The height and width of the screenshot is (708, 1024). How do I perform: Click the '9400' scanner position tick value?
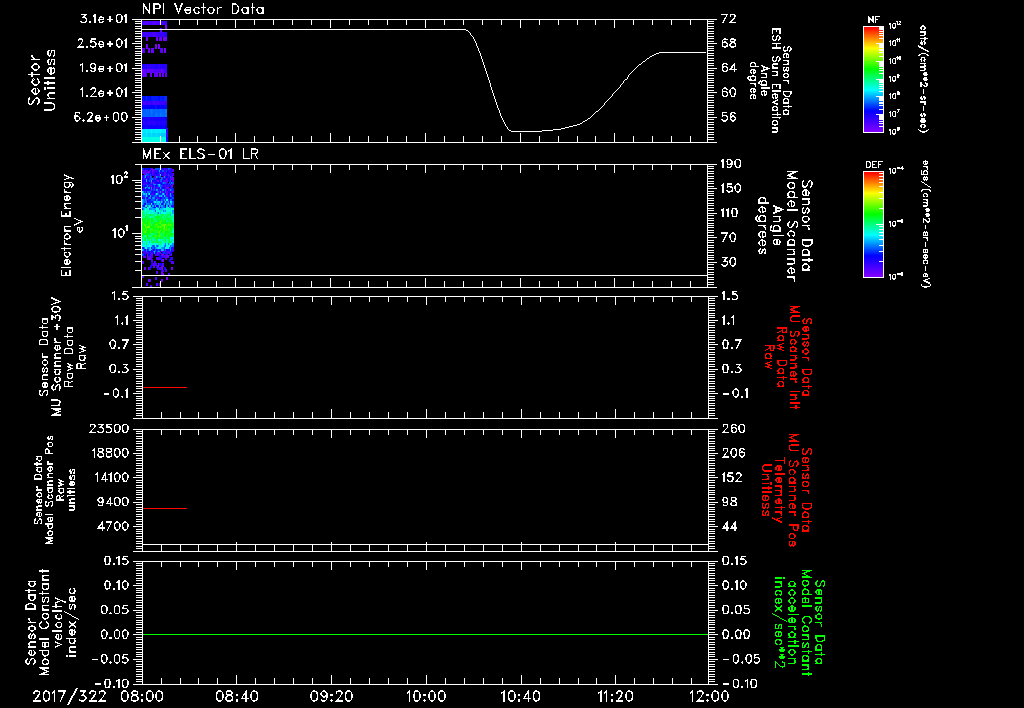tap(113, 502)
